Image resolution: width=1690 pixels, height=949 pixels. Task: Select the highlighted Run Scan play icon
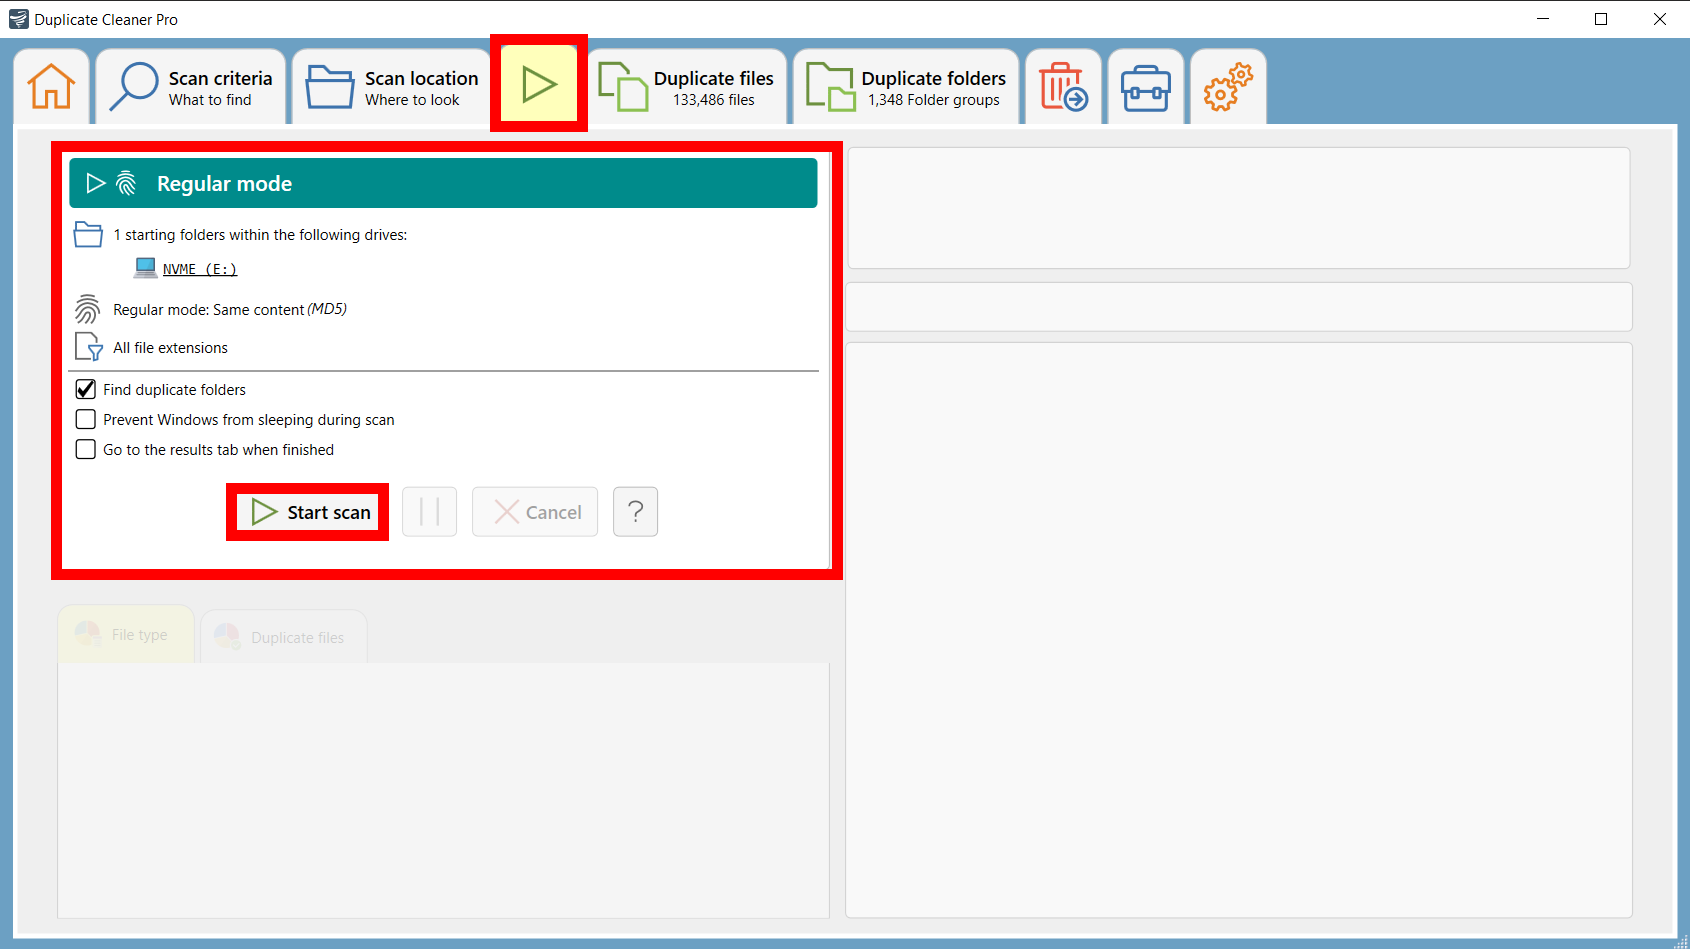[x=537, y=82]
